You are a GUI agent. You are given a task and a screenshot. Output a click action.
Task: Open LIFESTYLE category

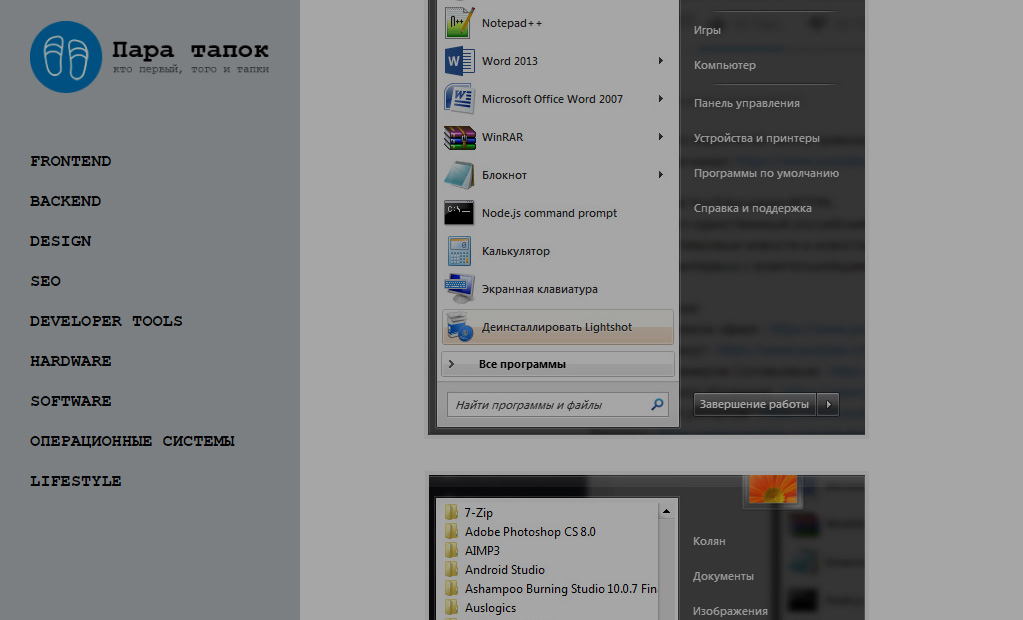(76, 481)
